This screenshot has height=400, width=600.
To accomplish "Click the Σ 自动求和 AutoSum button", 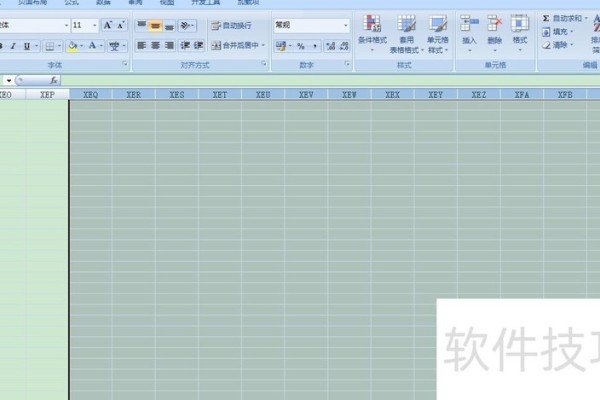I will click(564, 18).
